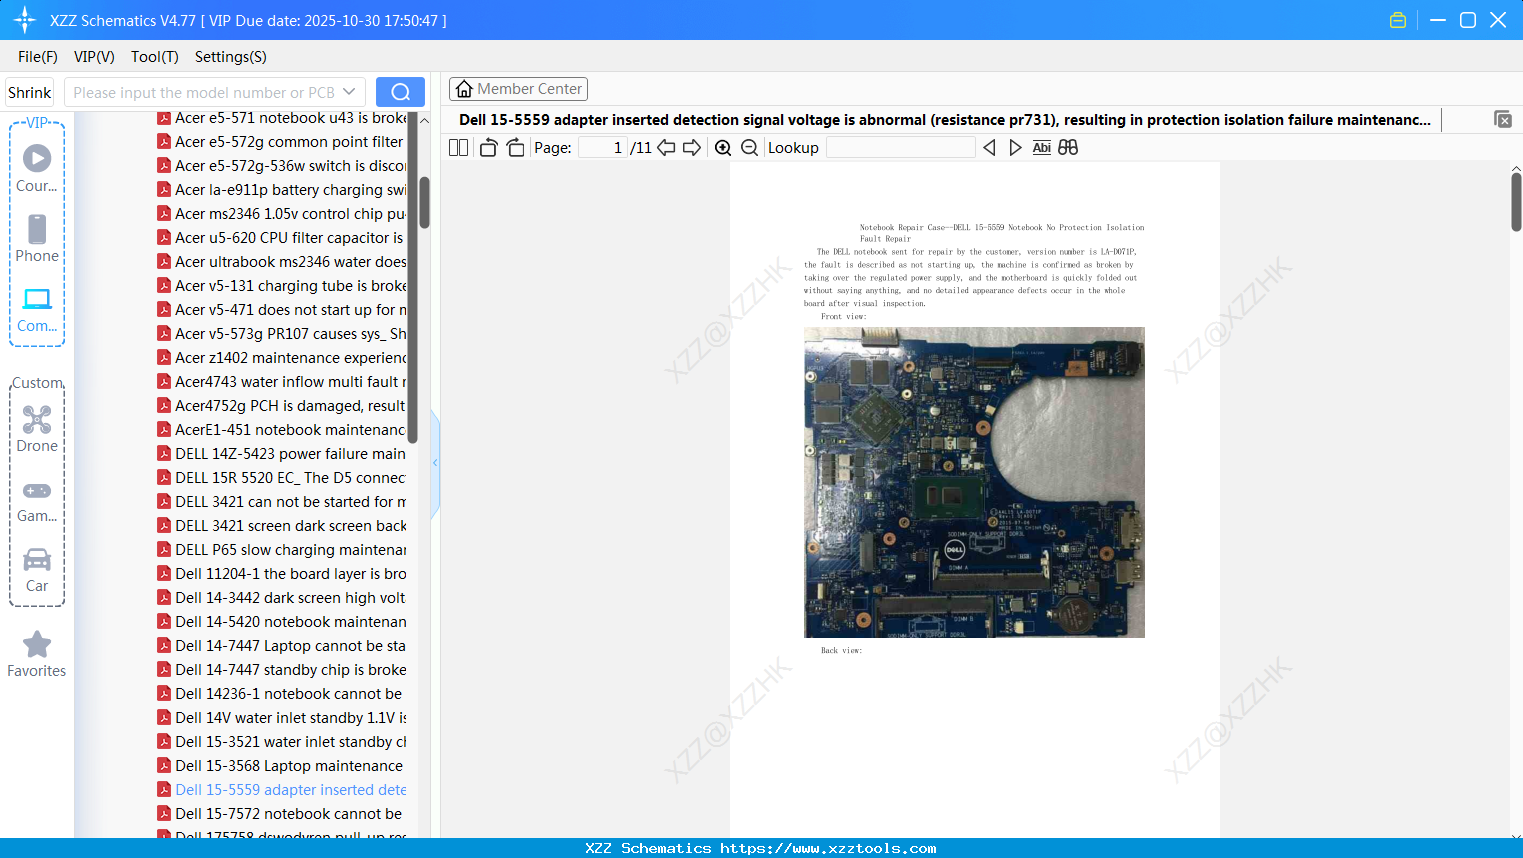
Task: Collapse the file list panel handle
Action: (x=435, y=463)
